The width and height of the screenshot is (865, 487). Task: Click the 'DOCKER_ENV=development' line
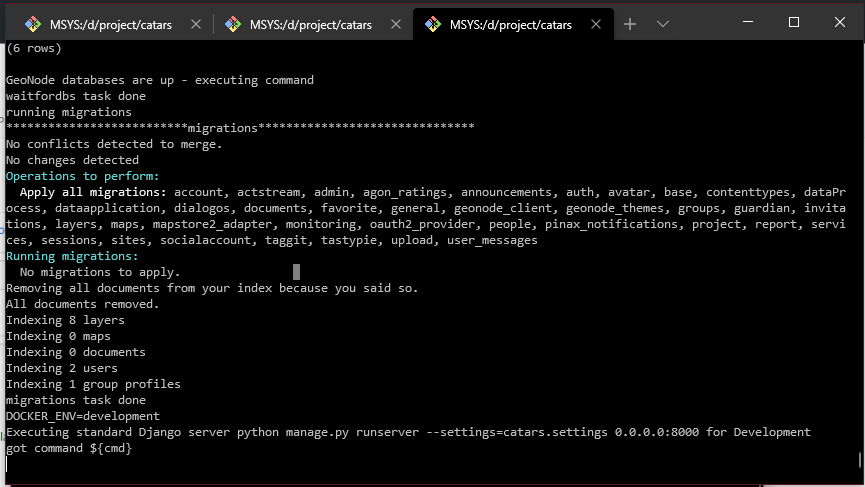83,416
